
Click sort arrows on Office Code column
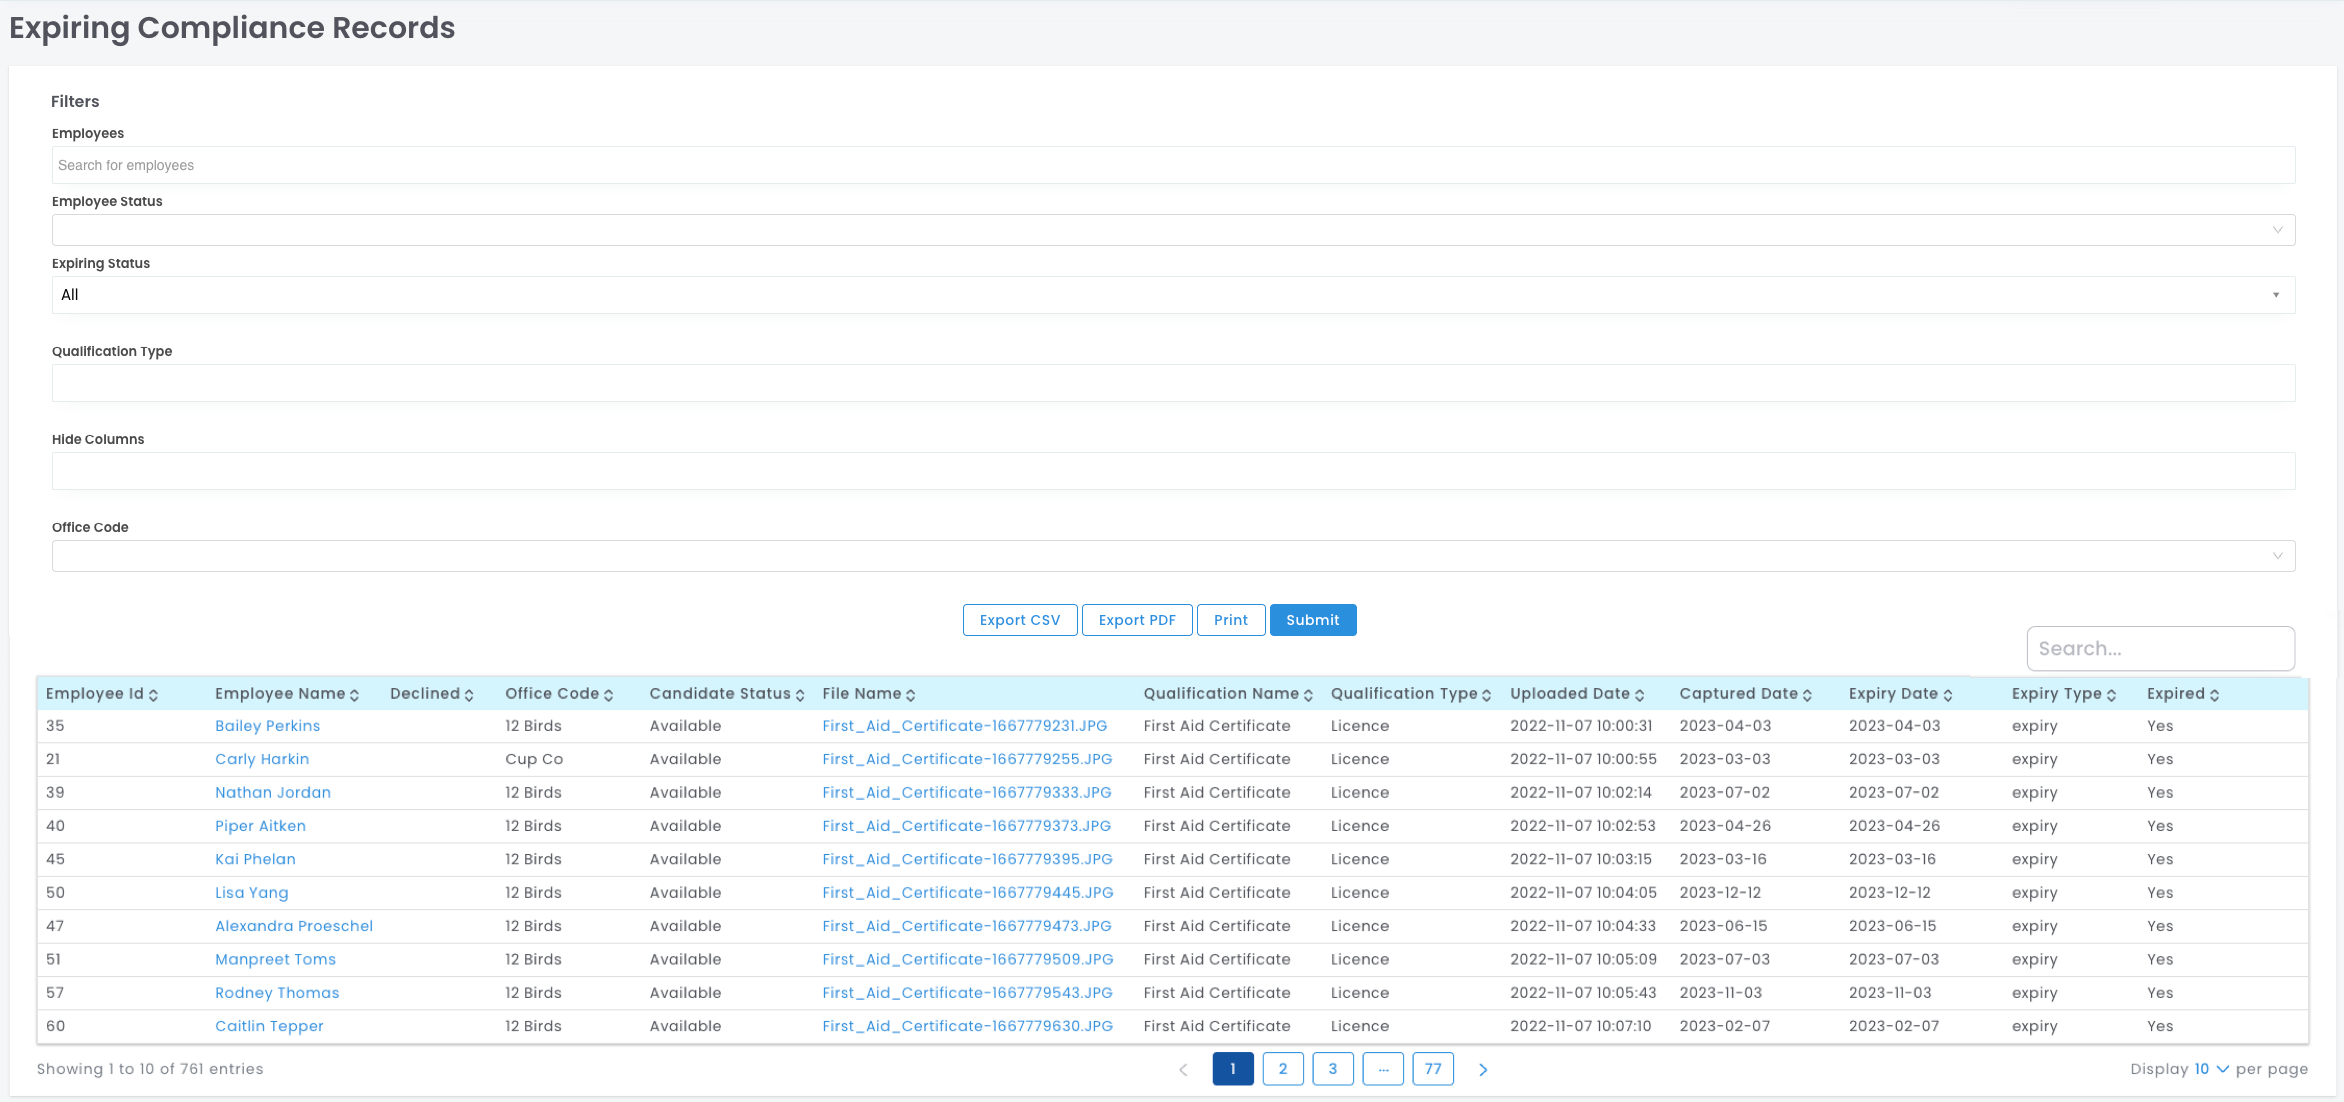(608, 695)
